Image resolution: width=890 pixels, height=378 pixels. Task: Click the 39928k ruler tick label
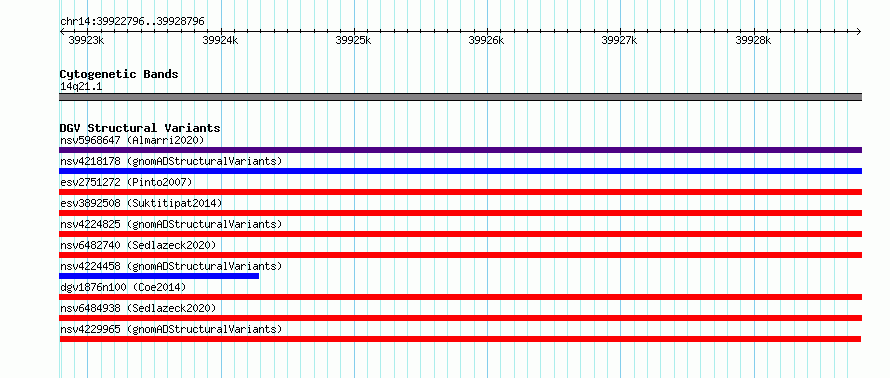[753, 40]
